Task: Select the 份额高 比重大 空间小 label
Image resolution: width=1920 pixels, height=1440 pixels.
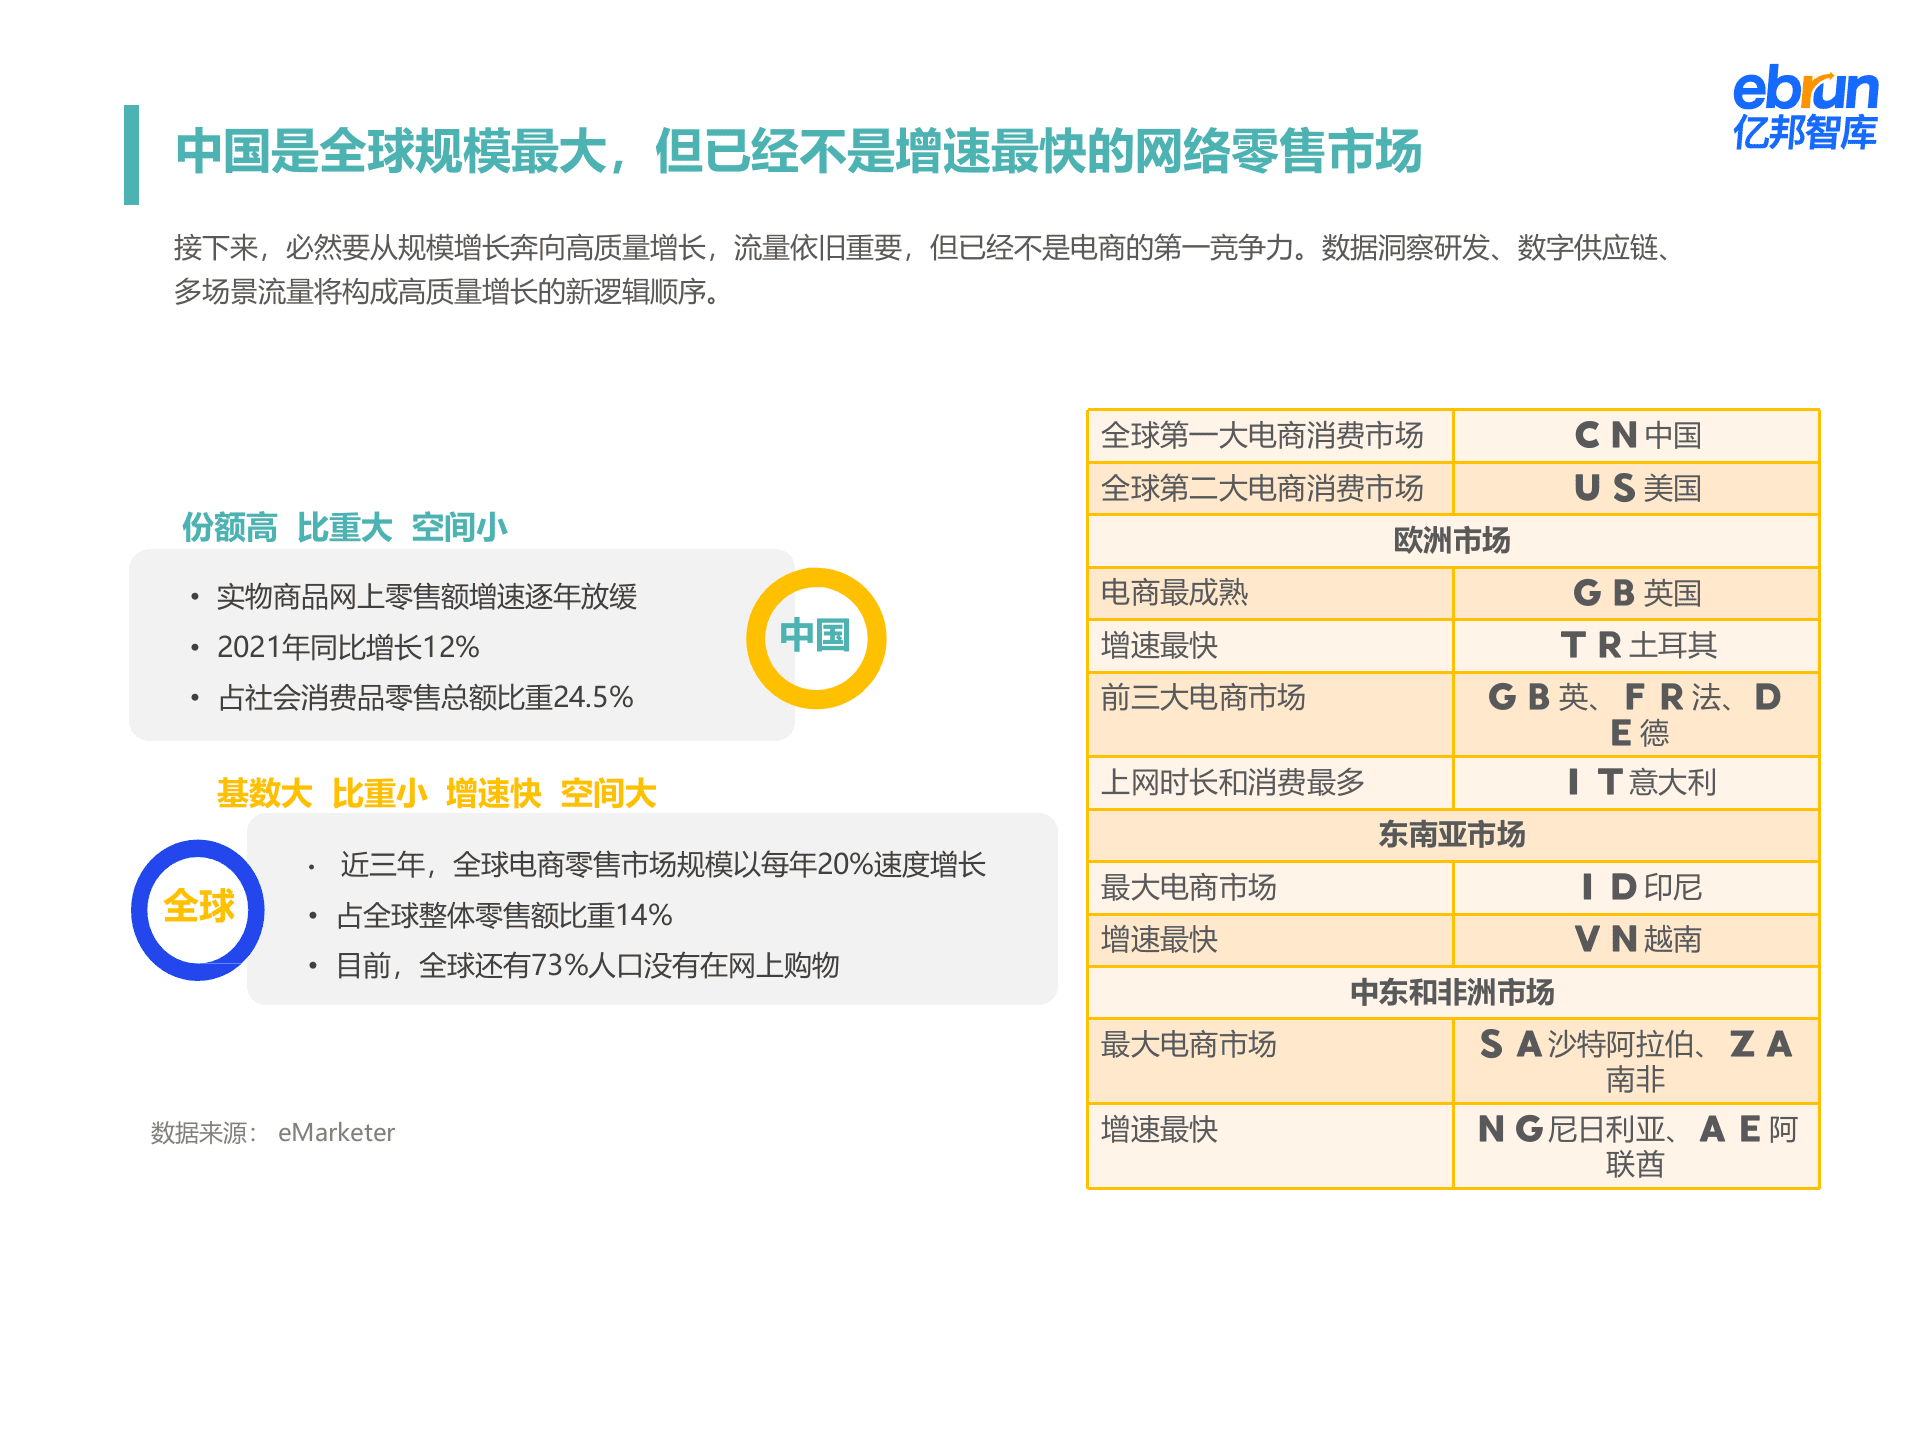Action: click(345, 526)
